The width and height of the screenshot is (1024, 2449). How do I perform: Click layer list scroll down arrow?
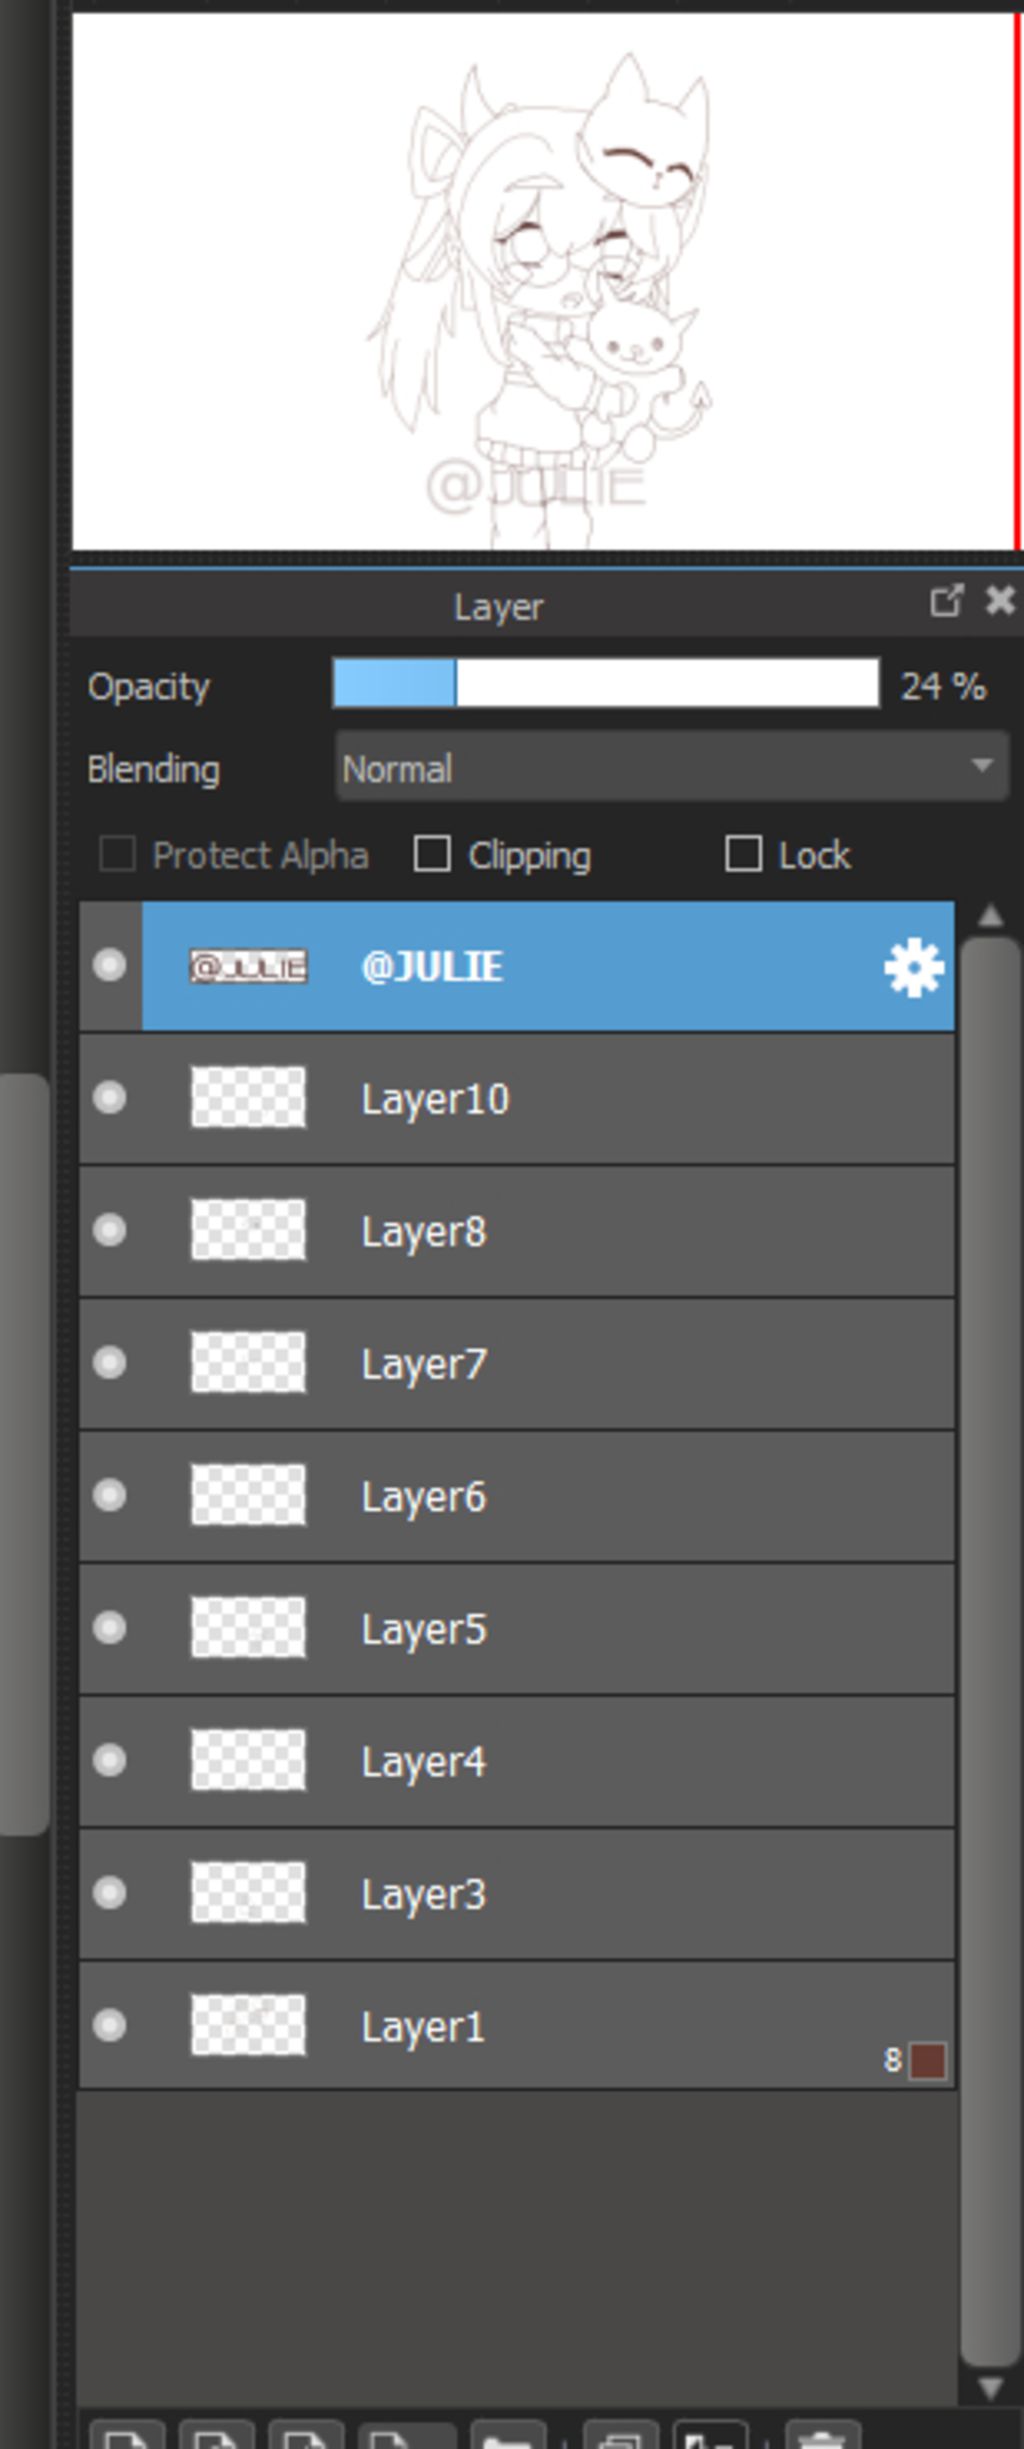[990, 2388]
